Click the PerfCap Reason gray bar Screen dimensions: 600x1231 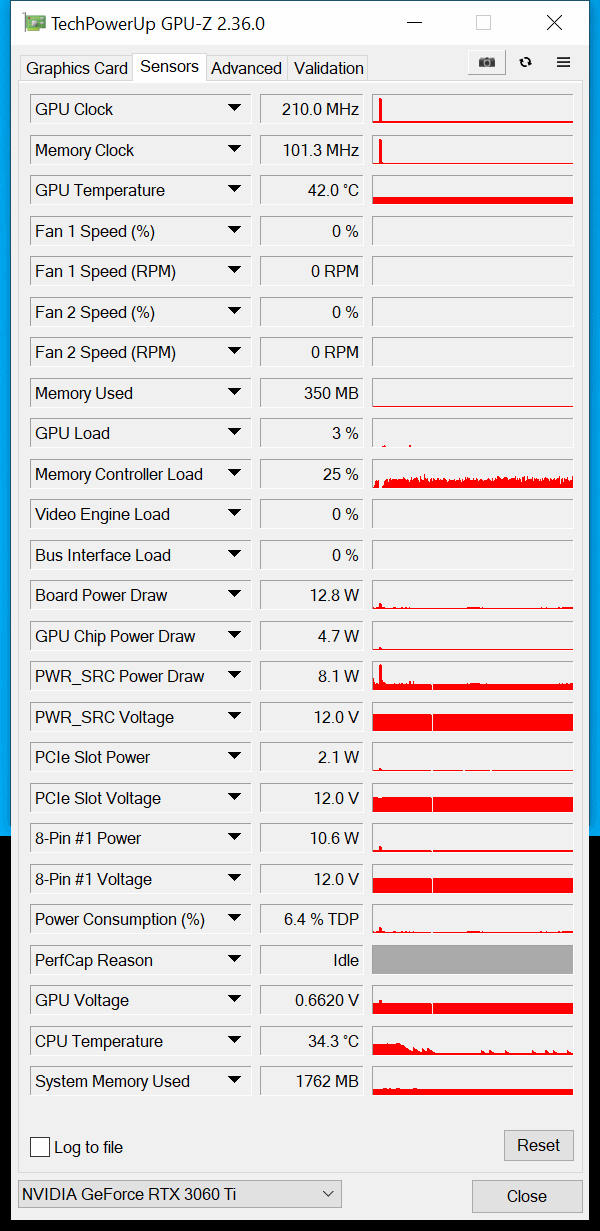[x=472, y=960]
